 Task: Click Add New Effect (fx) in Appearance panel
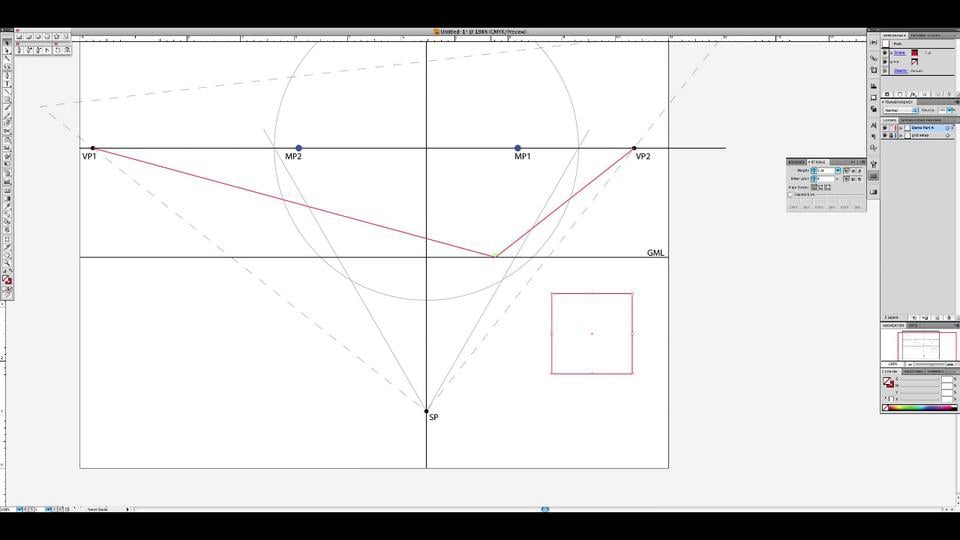click(913, 94)
